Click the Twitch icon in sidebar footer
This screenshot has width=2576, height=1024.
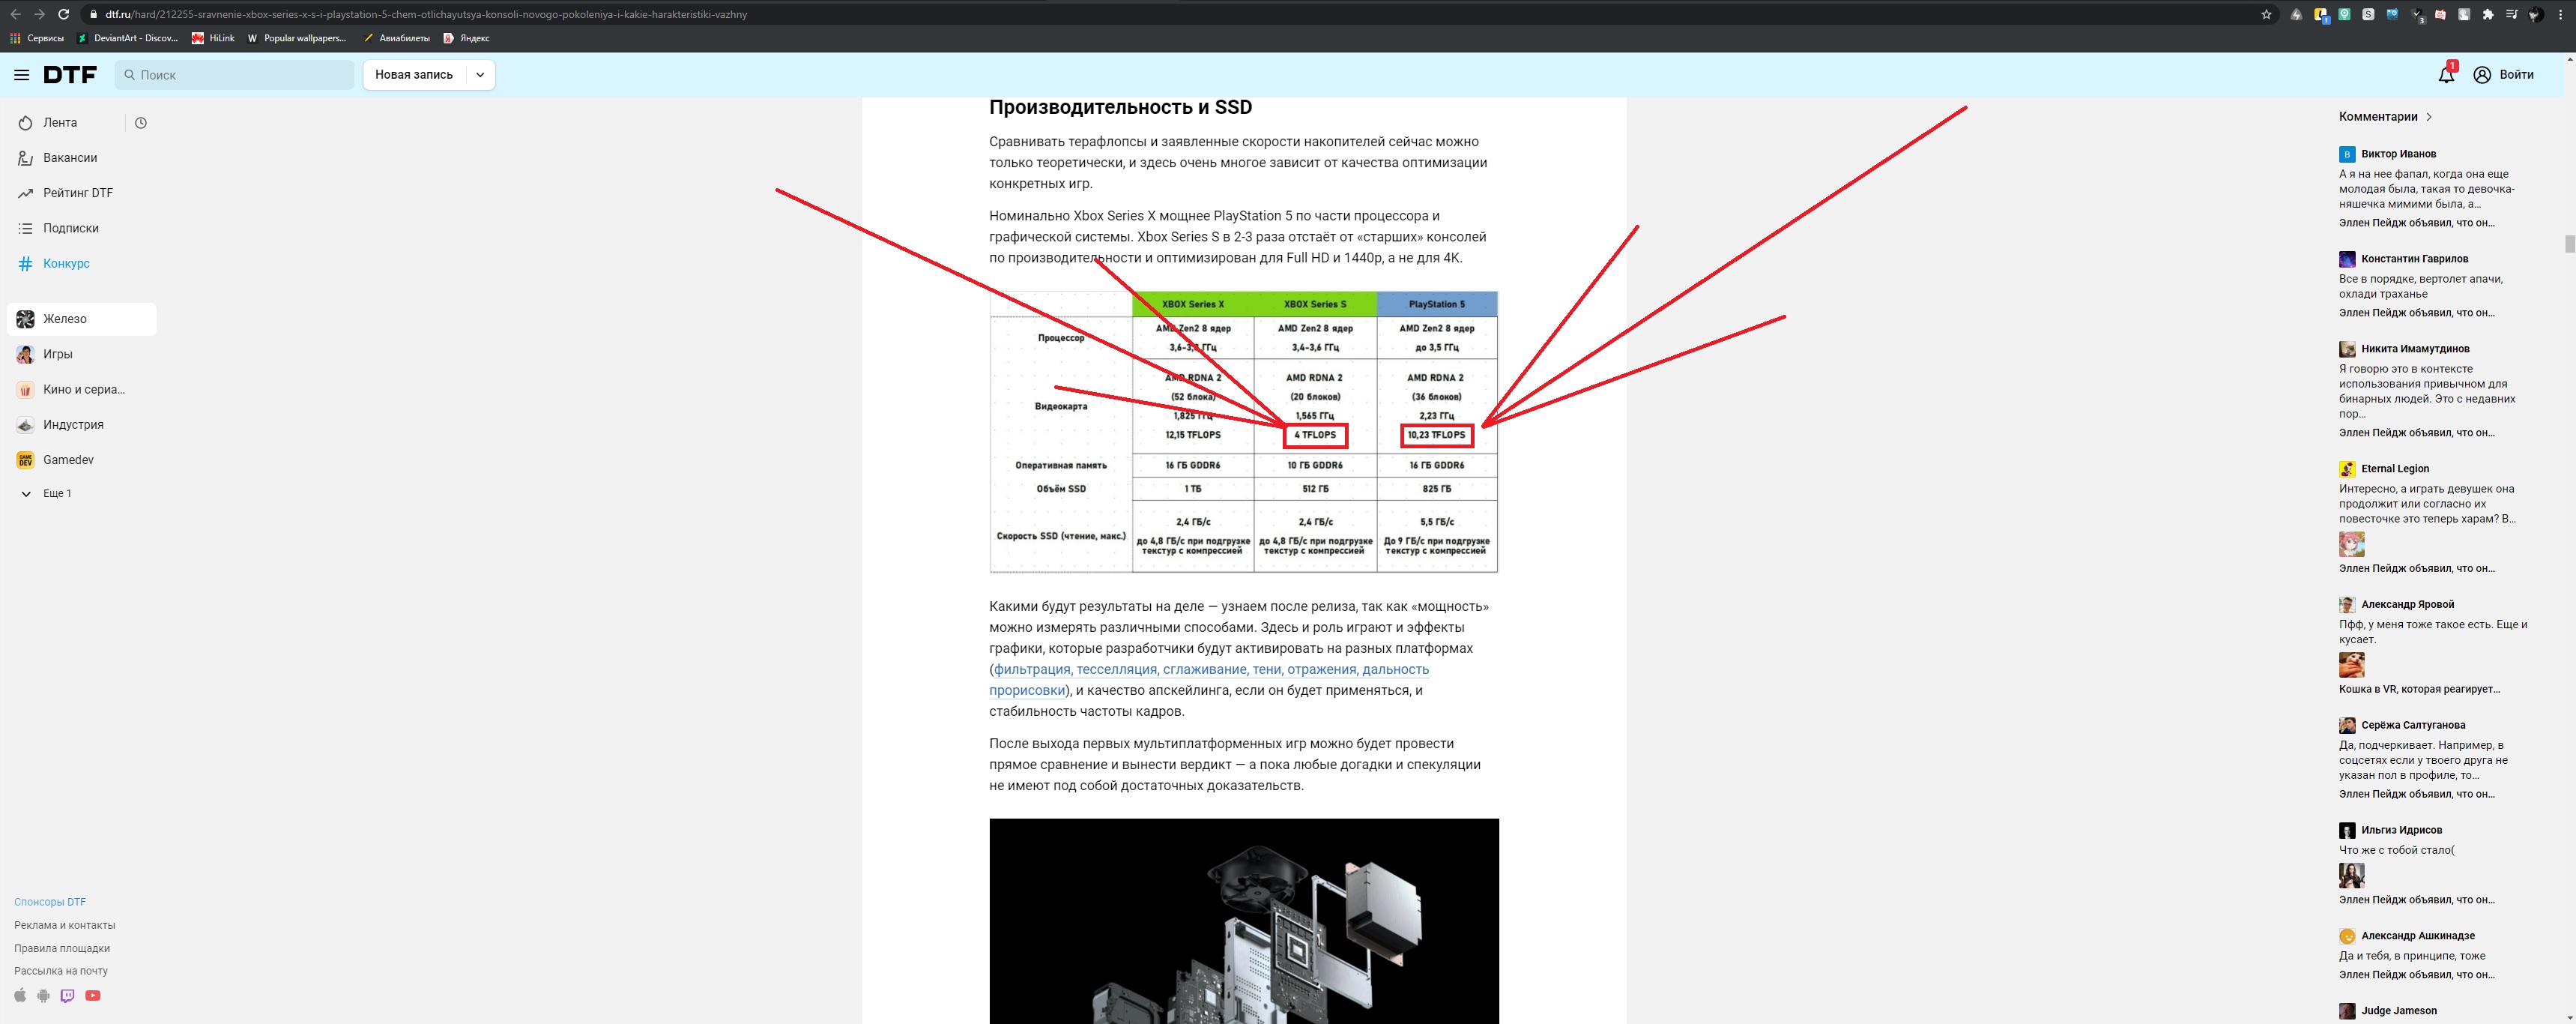pyautogui.click(x=67, y=995)
